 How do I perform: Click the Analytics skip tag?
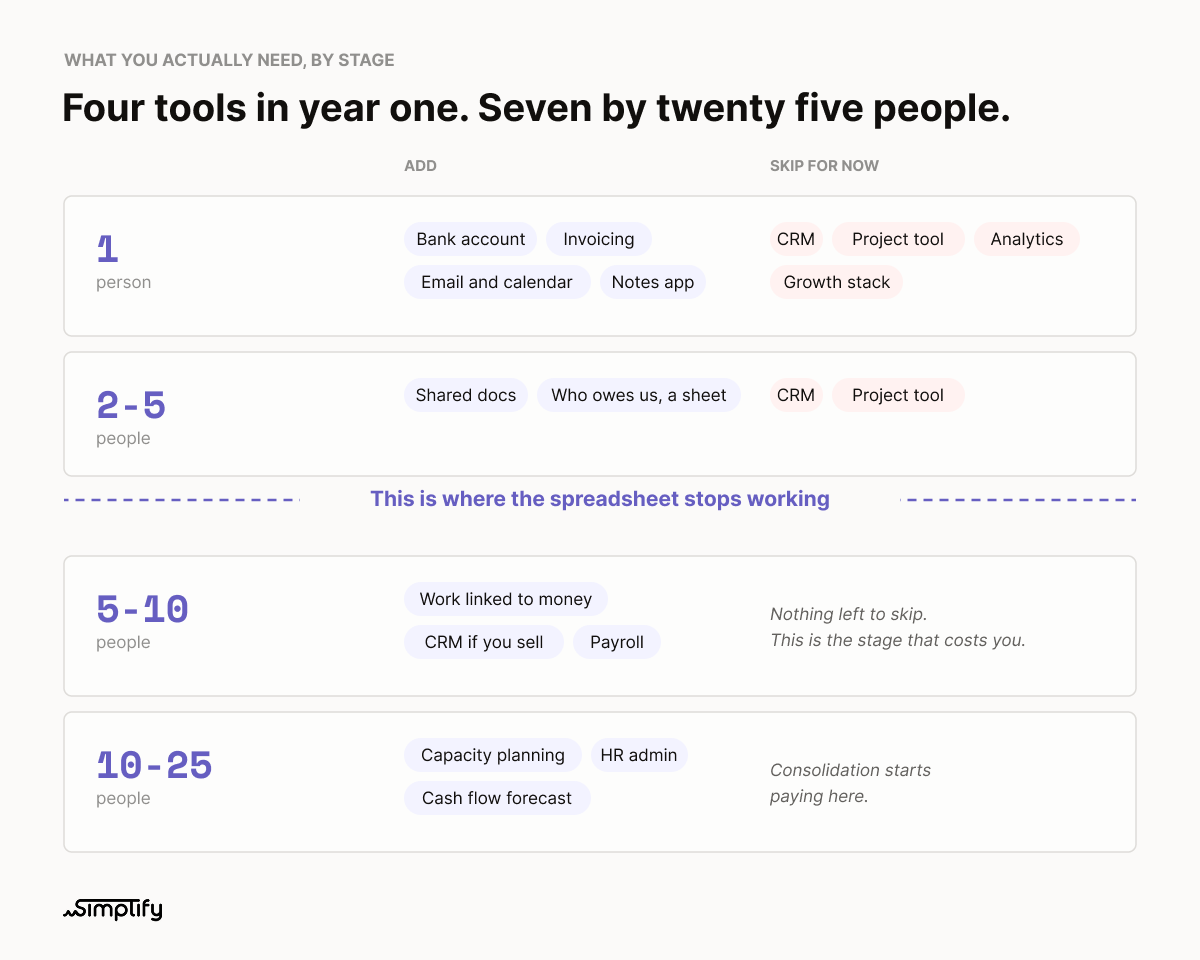pyautogui.click(x=1027, y=239)
